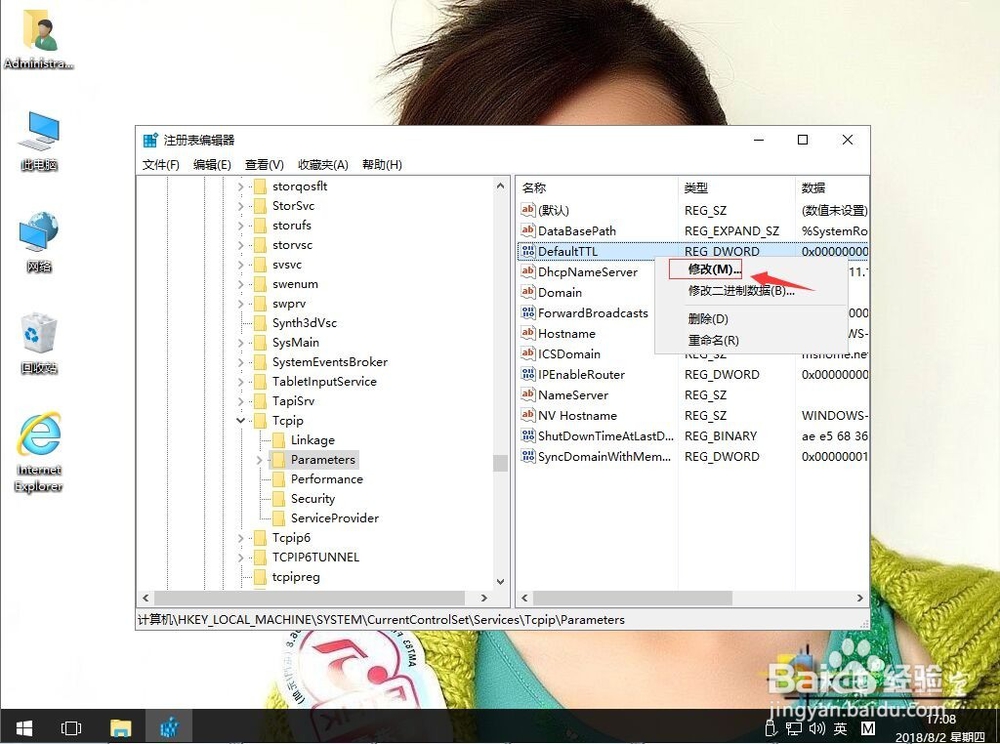Open File Explorer from the taskbar
This screenshot has height=744, width=1000.
(121, 727)
